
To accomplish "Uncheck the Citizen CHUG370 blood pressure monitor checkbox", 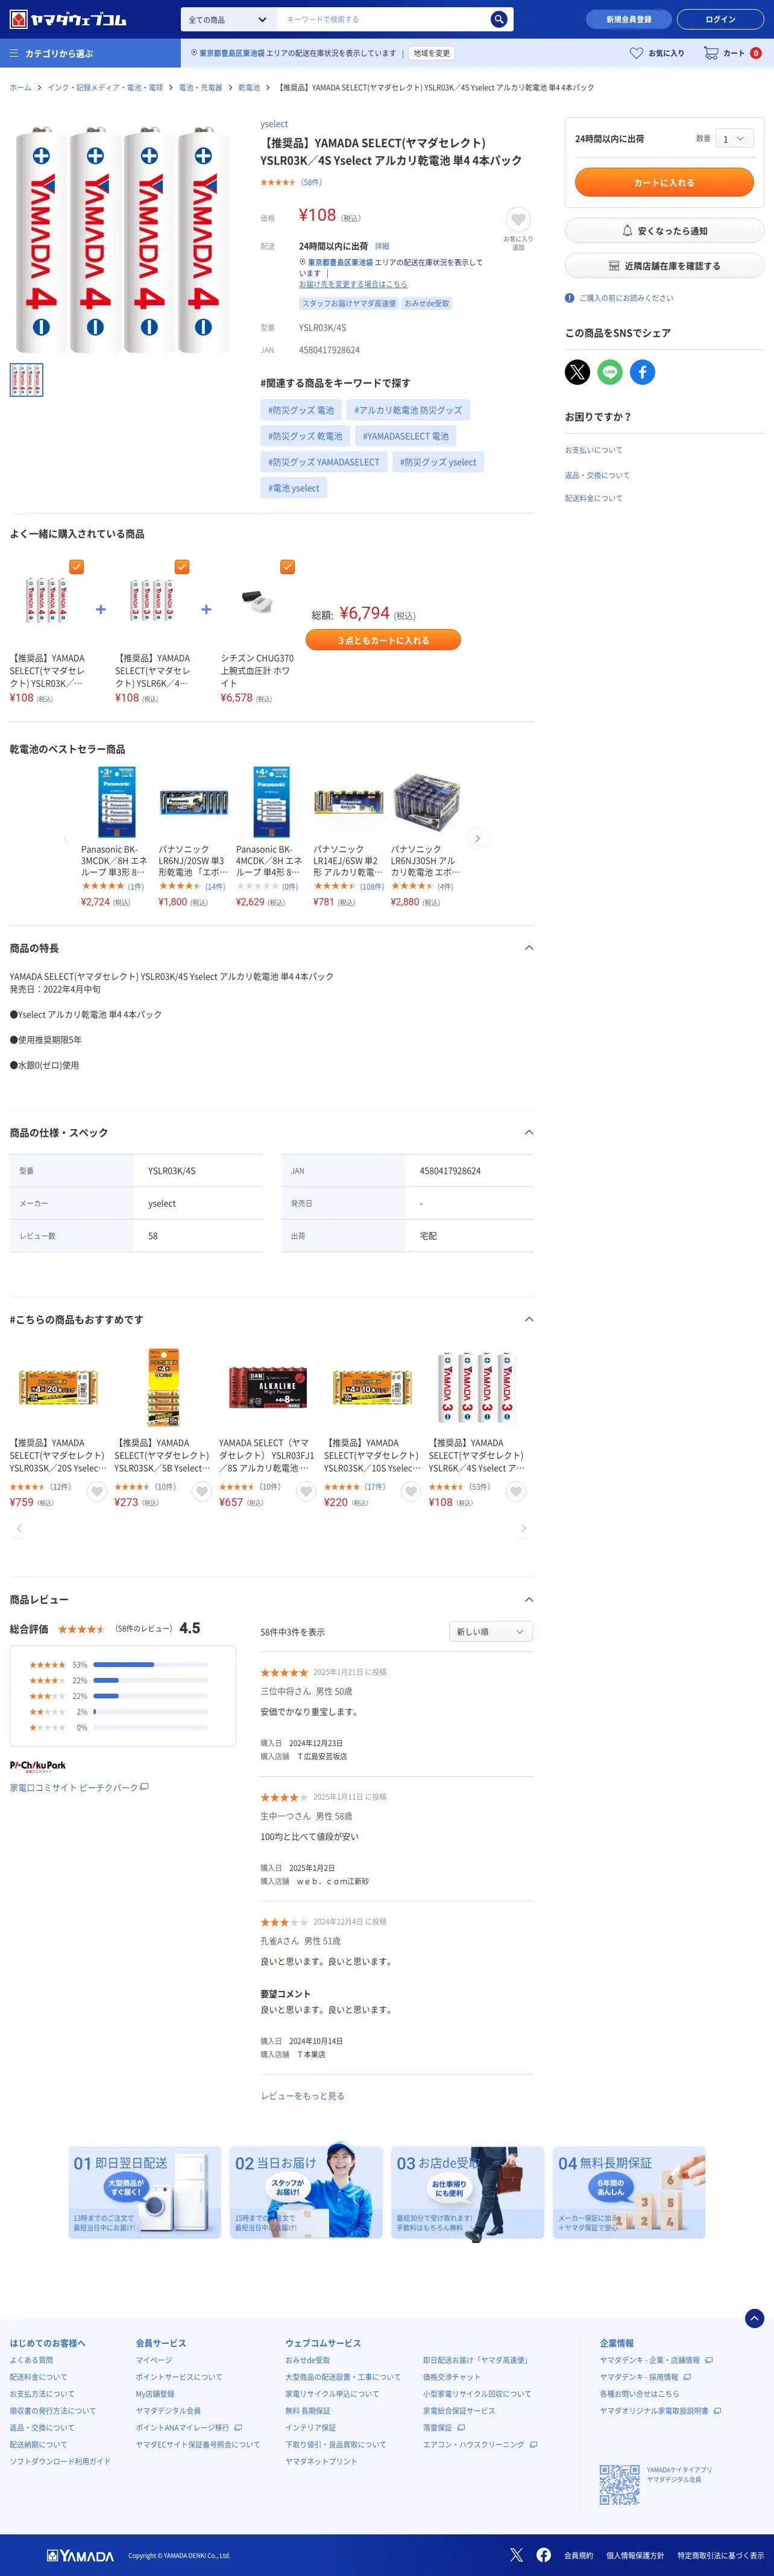I will (288, 567).
